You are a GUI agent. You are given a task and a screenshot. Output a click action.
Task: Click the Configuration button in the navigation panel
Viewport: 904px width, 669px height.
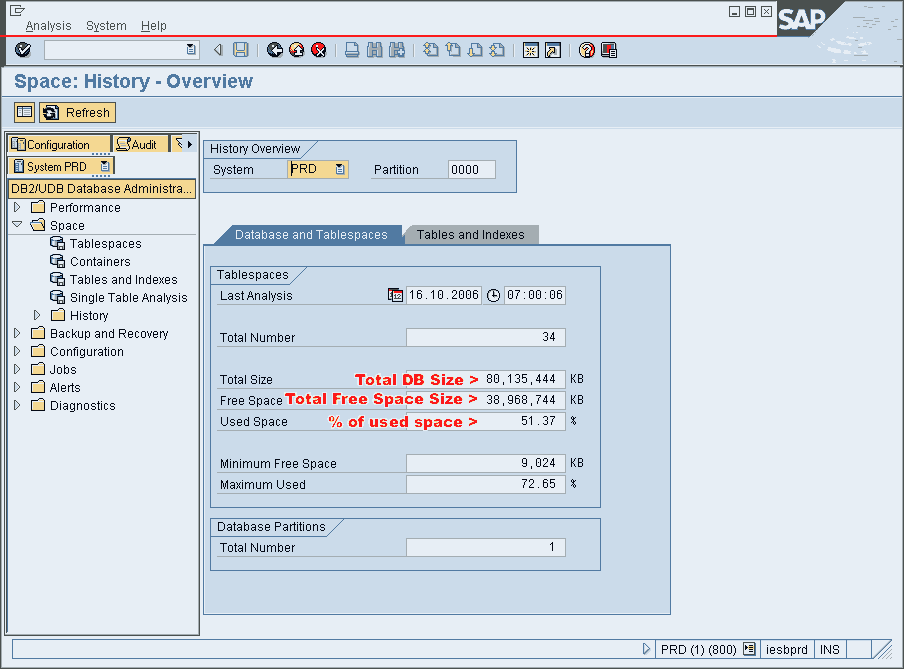[58, 144]
